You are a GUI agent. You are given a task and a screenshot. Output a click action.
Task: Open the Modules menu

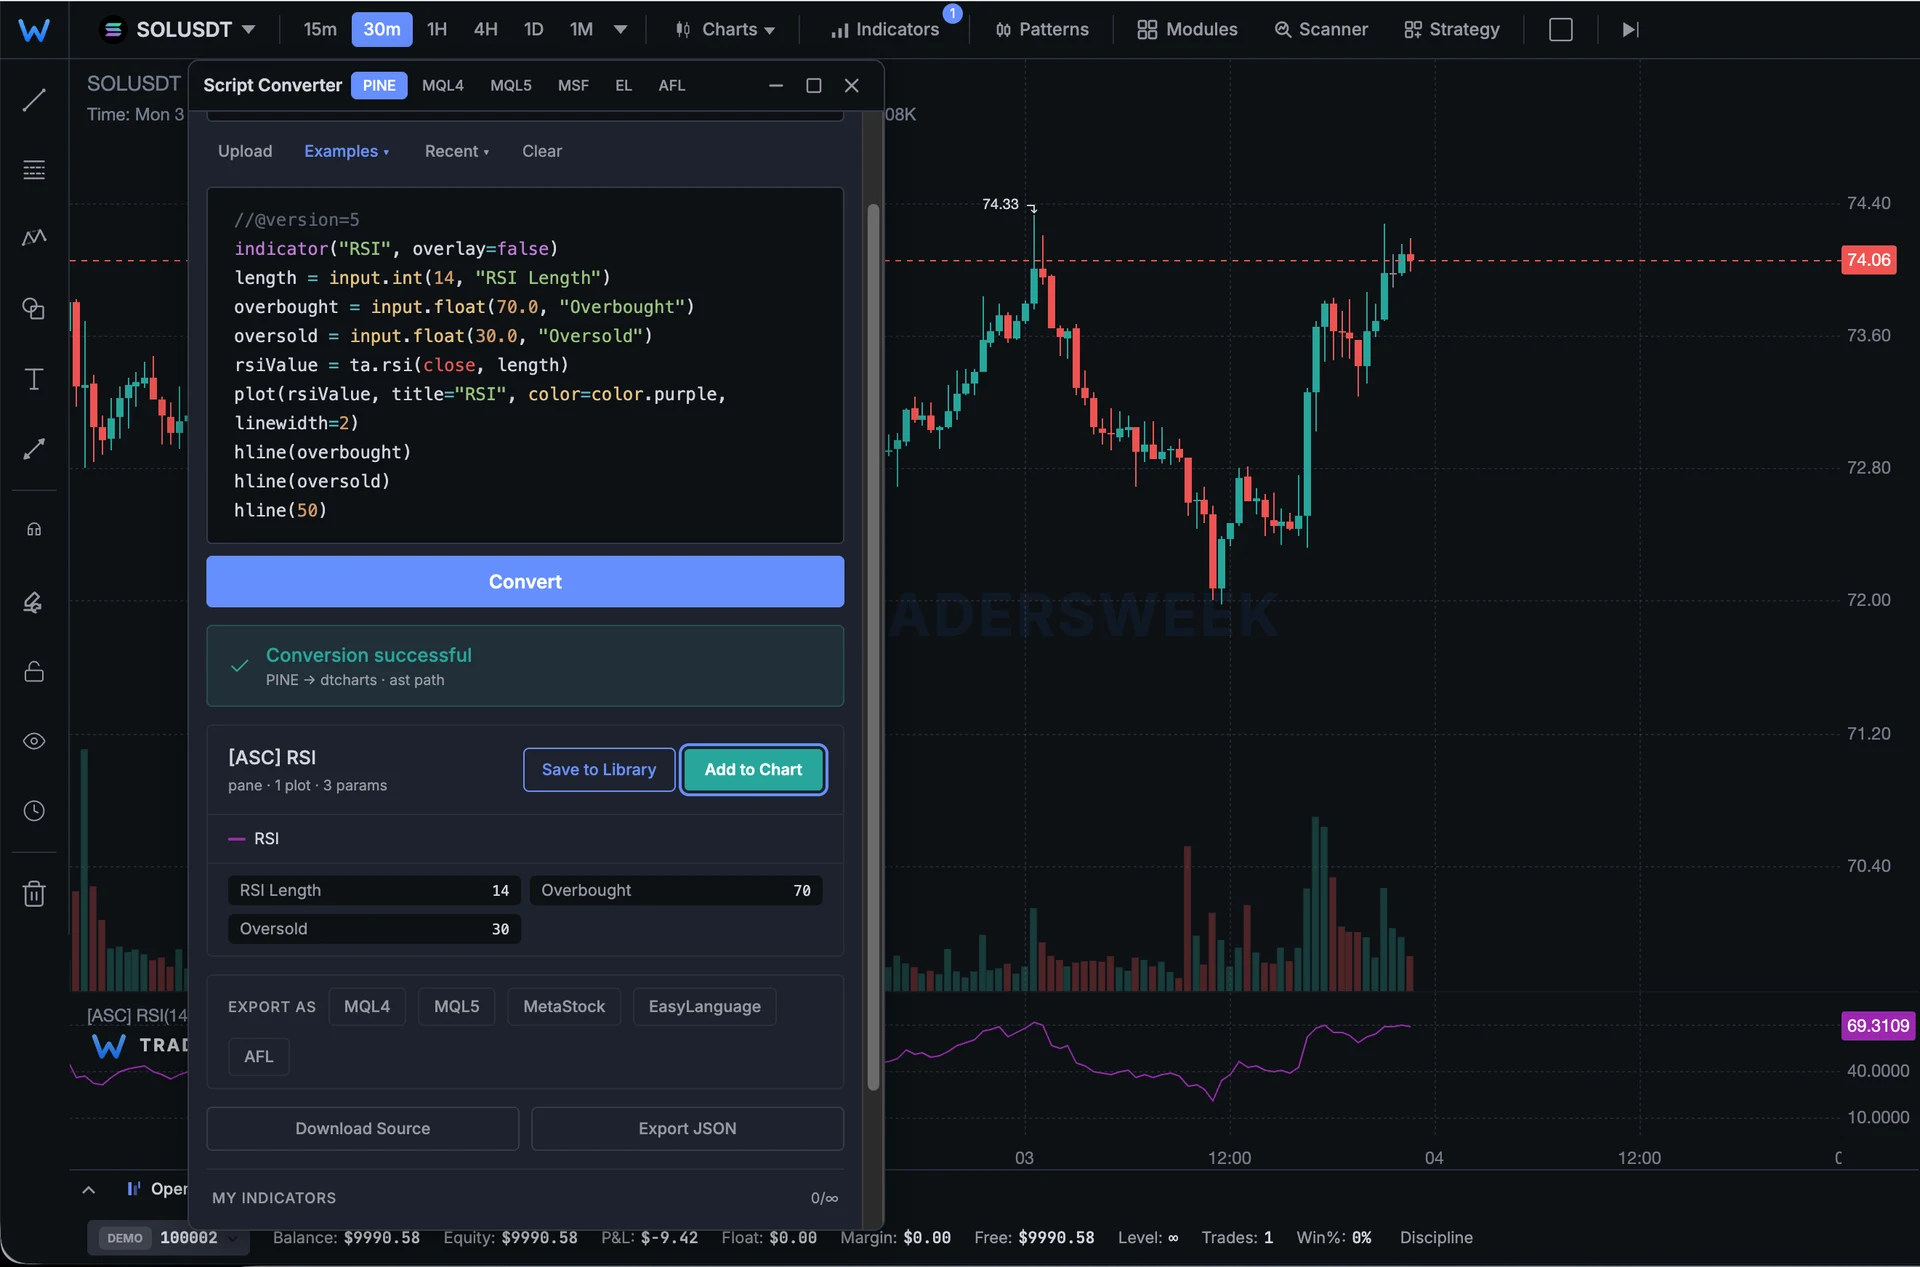(1188, 30)
